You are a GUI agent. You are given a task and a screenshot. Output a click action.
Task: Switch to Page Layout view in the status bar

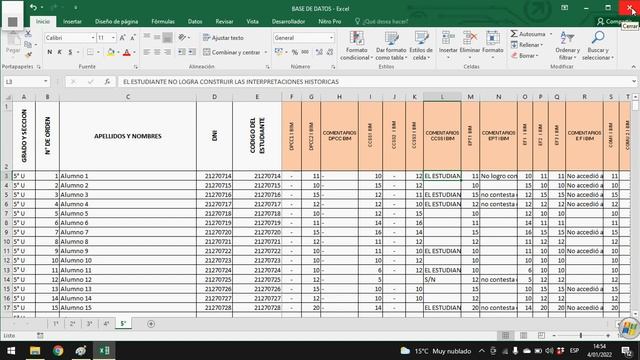tap(523, 336)
